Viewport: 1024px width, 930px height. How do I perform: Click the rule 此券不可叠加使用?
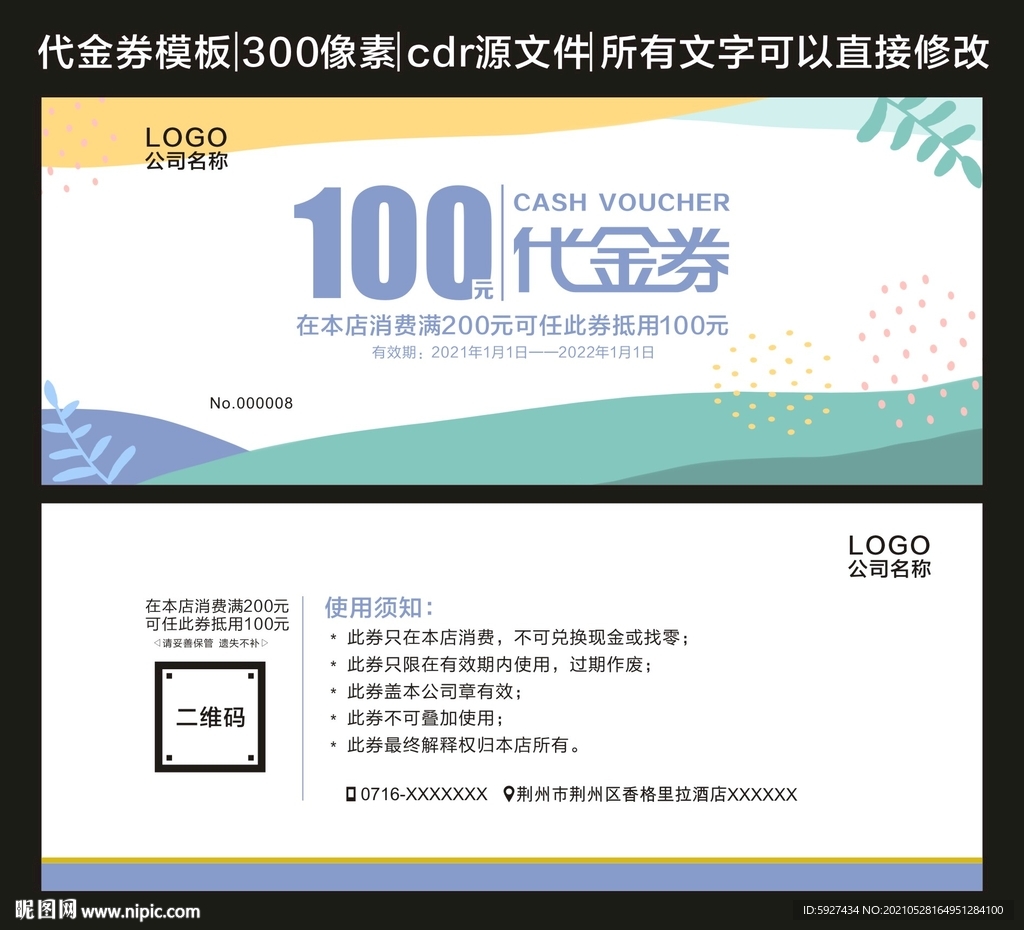[425, 718]
